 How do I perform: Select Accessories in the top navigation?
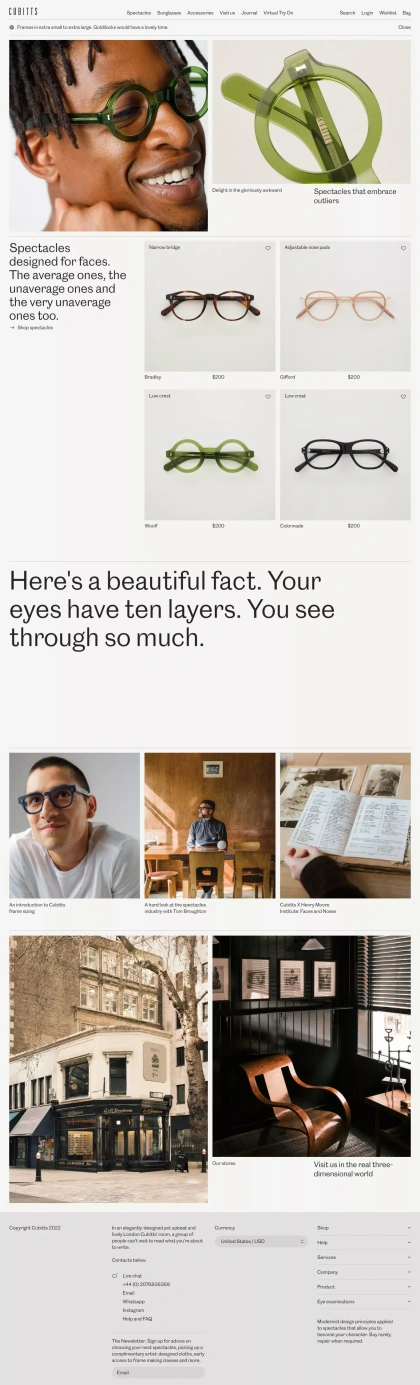(x=200, y=13)
